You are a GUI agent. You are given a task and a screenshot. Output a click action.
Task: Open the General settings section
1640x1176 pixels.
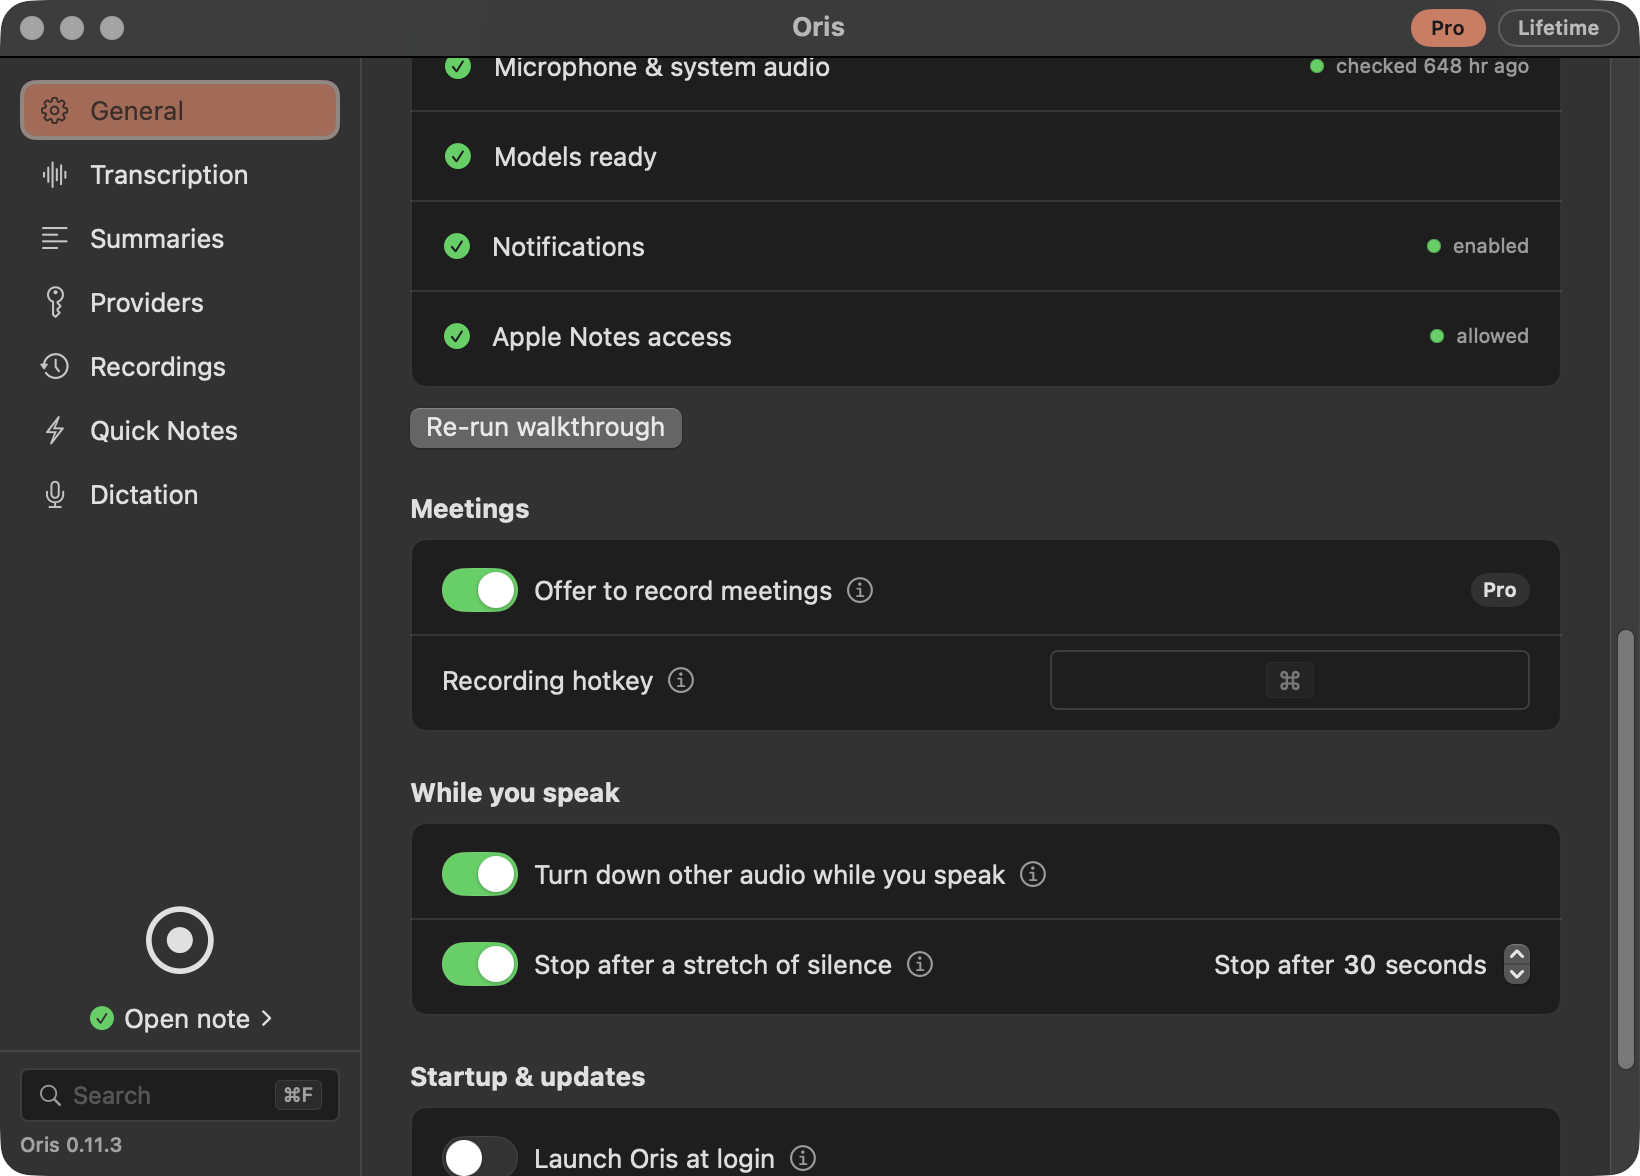[180, 110]
